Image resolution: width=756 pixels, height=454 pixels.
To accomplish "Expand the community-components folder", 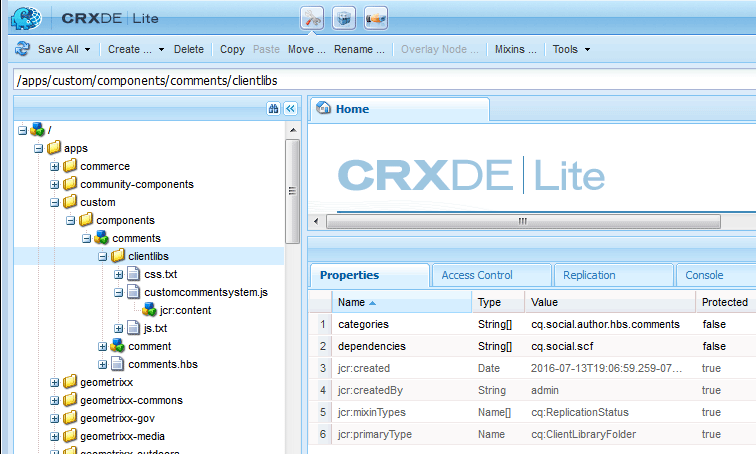I will tap(54, 185).
